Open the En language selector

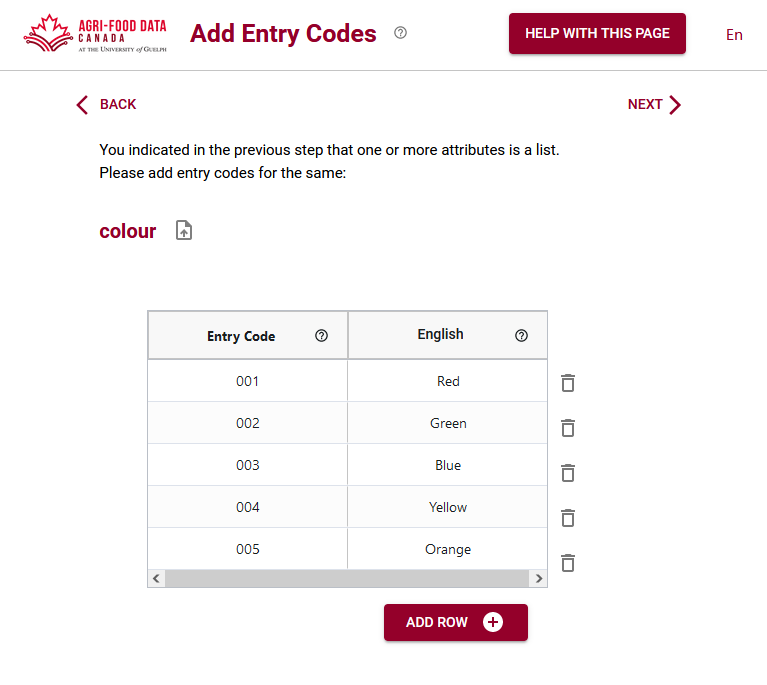click(x=734, y=35)
